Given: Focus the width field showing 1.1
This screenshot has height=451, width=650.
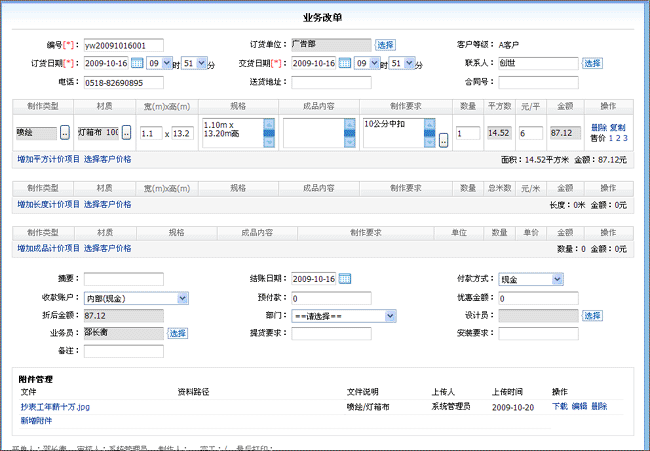Looking at the screenshot, I should (151, 133).
